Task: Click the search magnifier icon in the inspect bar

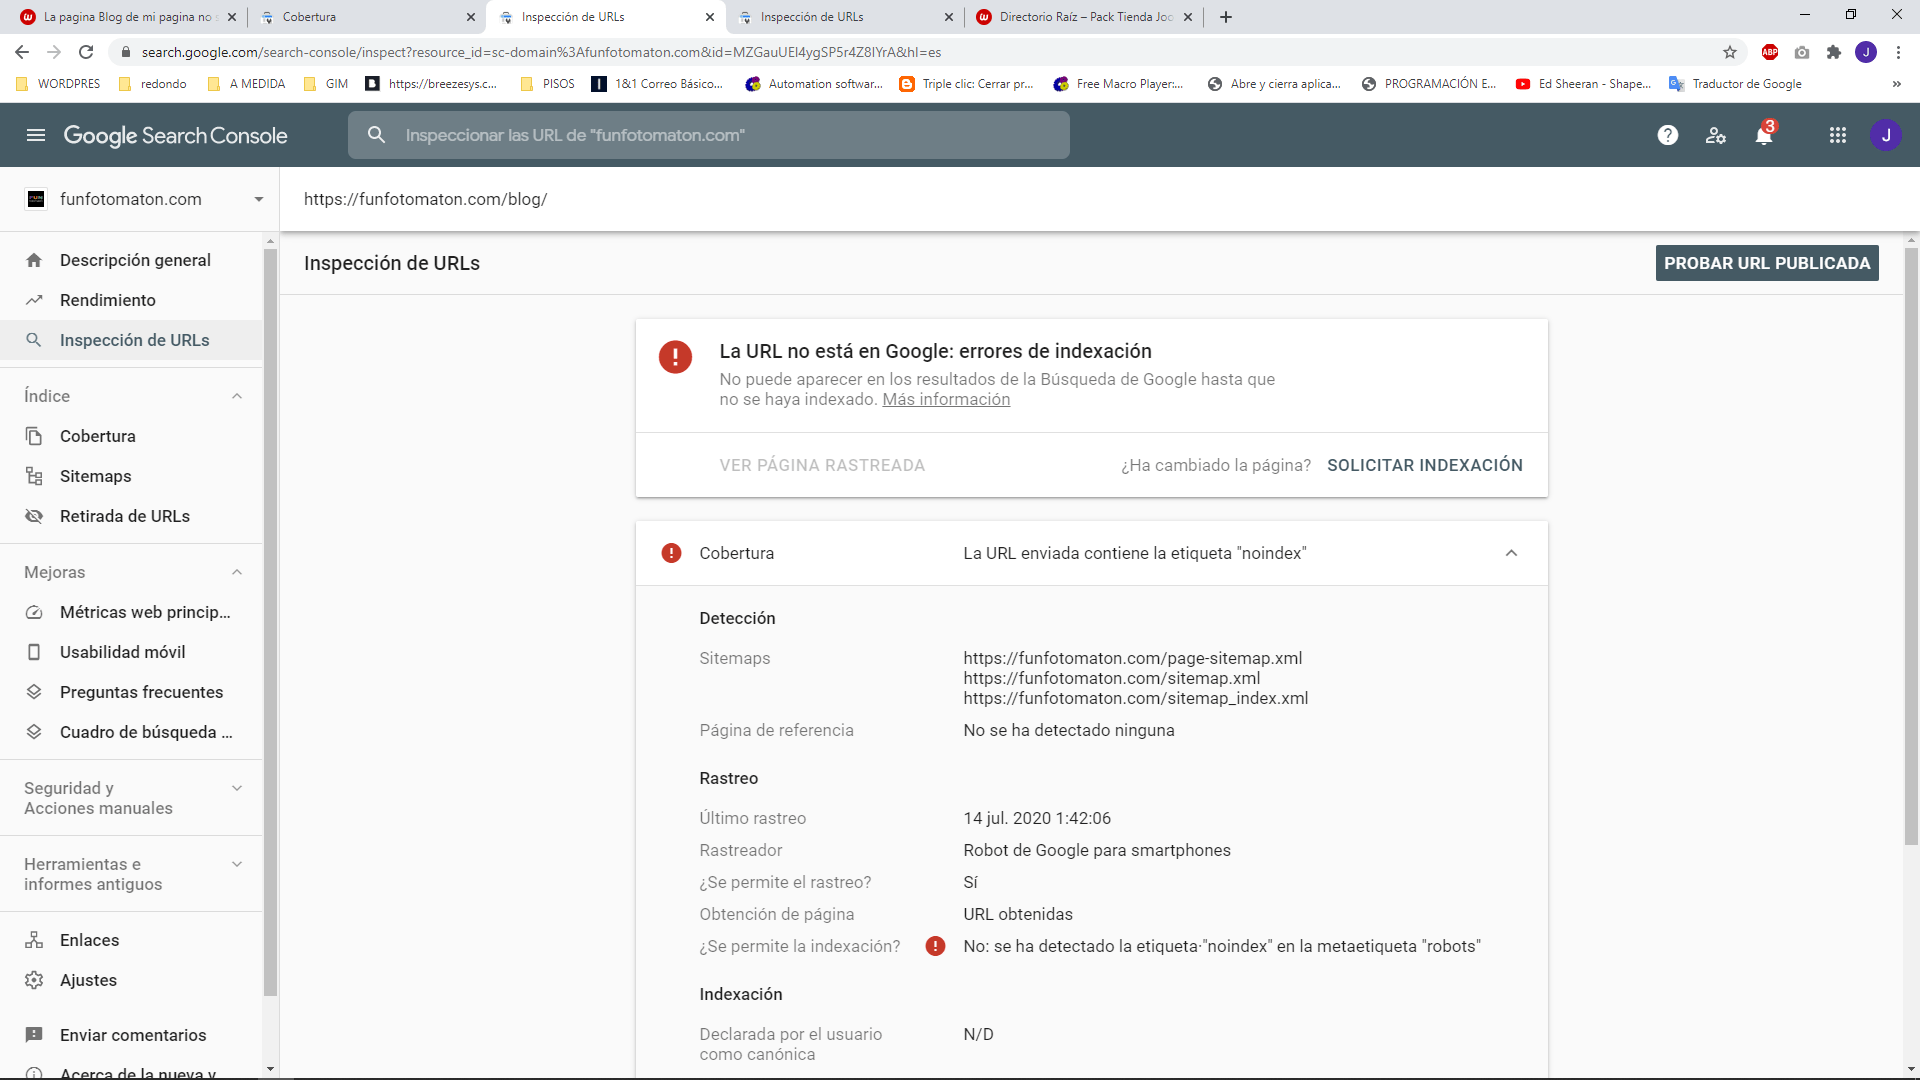Action: coord(376,135)
